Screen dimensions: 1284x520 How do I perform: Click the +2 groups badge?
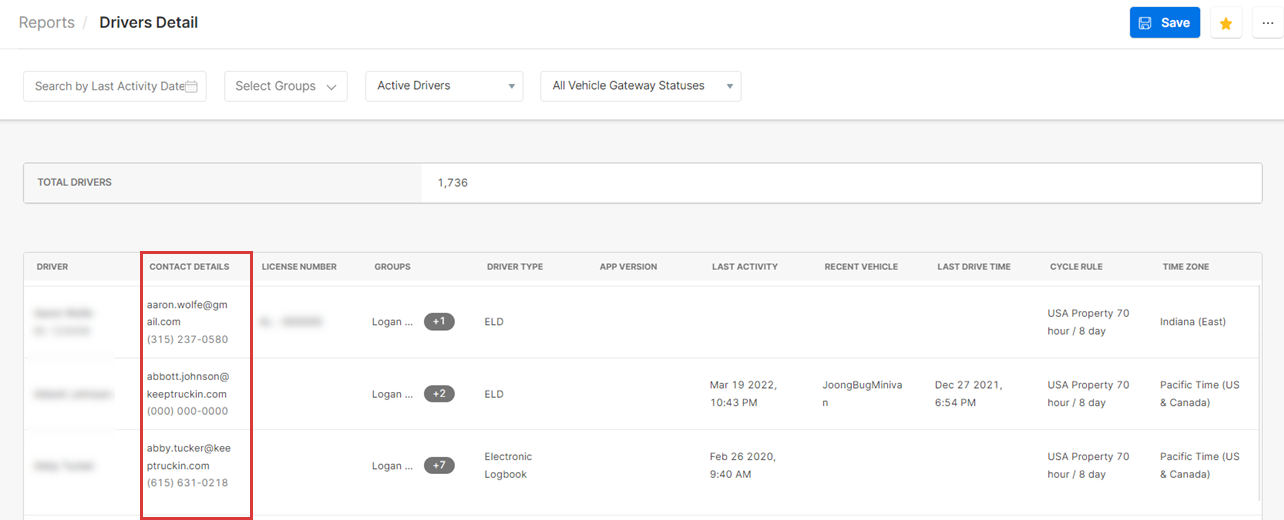point(439,394)
